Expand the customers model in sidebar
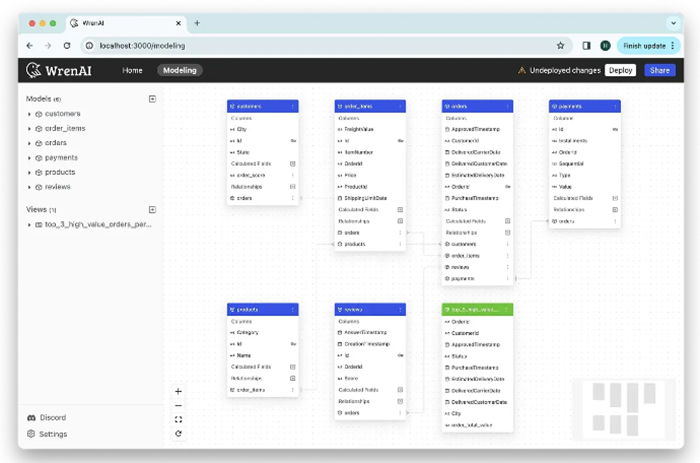This screenshot has height=463, width=700. click(29, 114)
